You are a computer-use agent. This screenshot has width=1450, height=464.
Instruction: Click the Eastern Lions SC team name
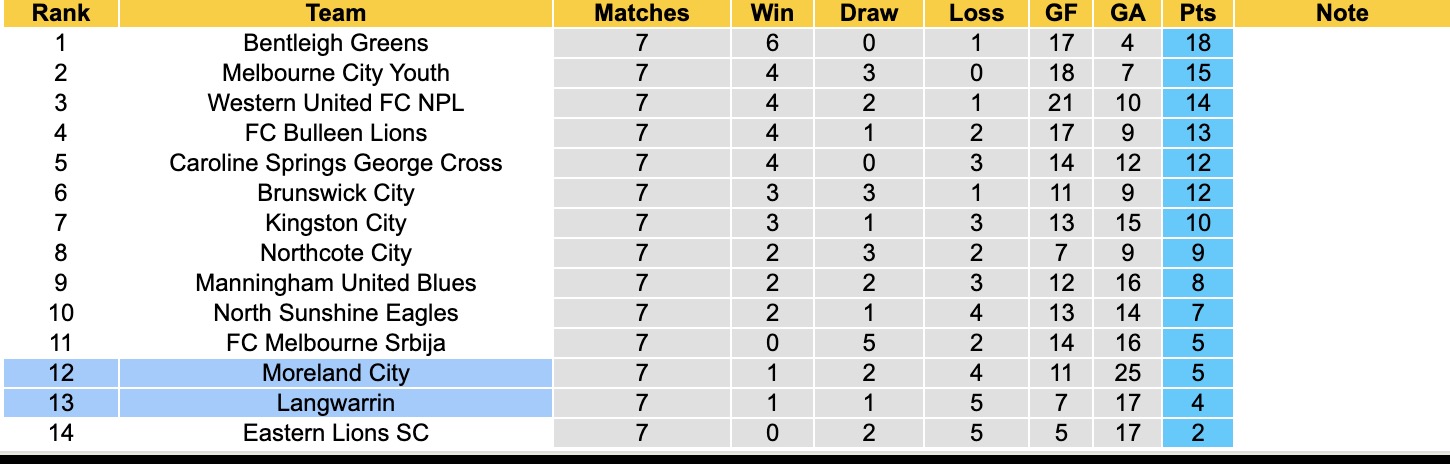tap(336, 433)
